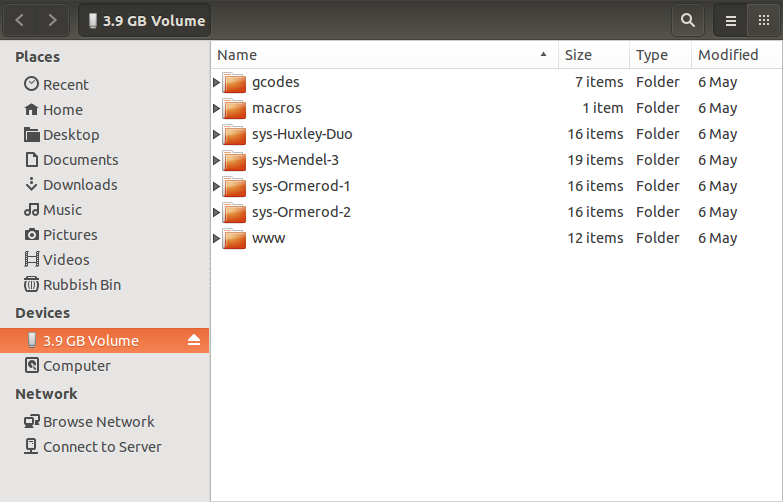Select 3.9 GB Volume under Devices
The image size is (783, 502).
pyautogui.click(x=104, y=340)
